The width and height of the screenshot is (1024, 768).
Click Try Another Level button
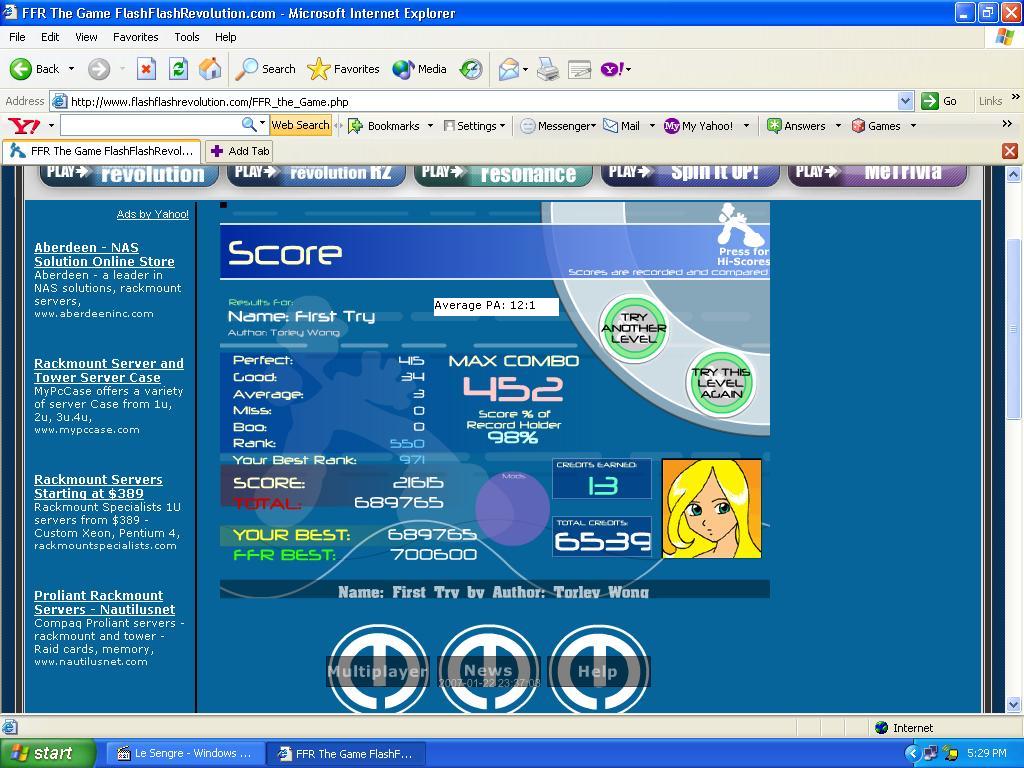(633, 328)
